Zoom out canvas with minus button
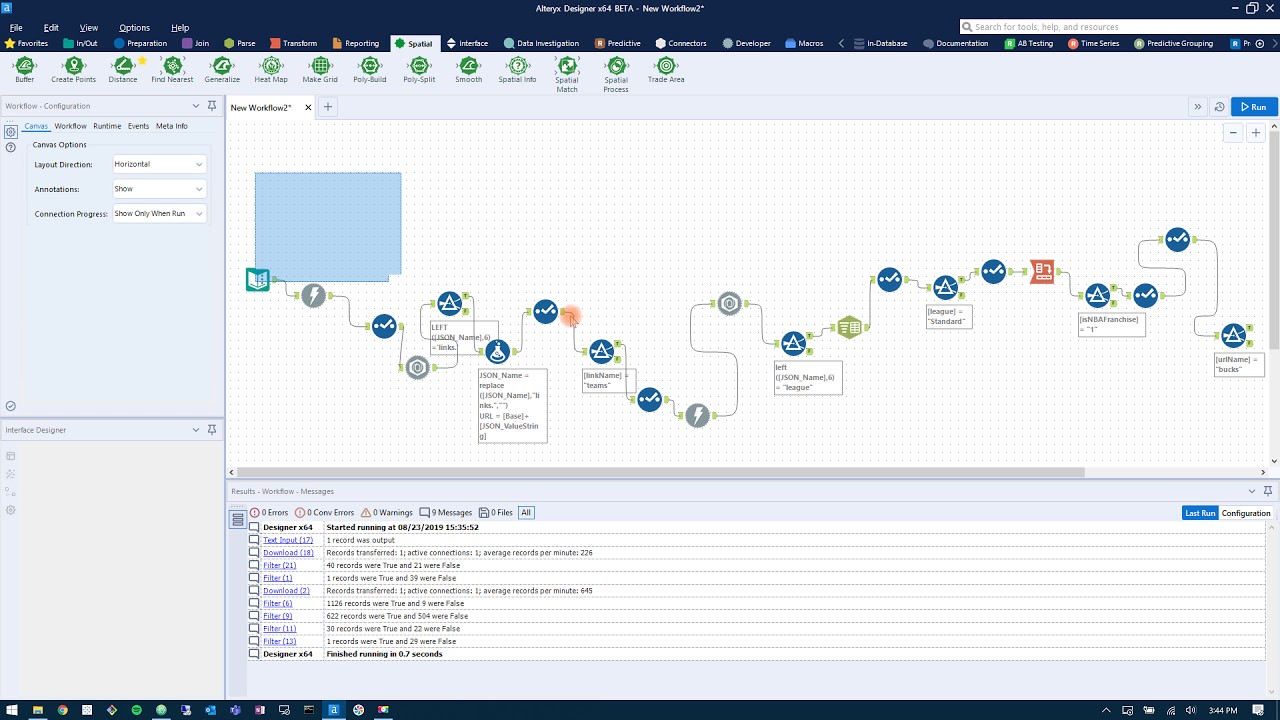 click(1233, 133)
